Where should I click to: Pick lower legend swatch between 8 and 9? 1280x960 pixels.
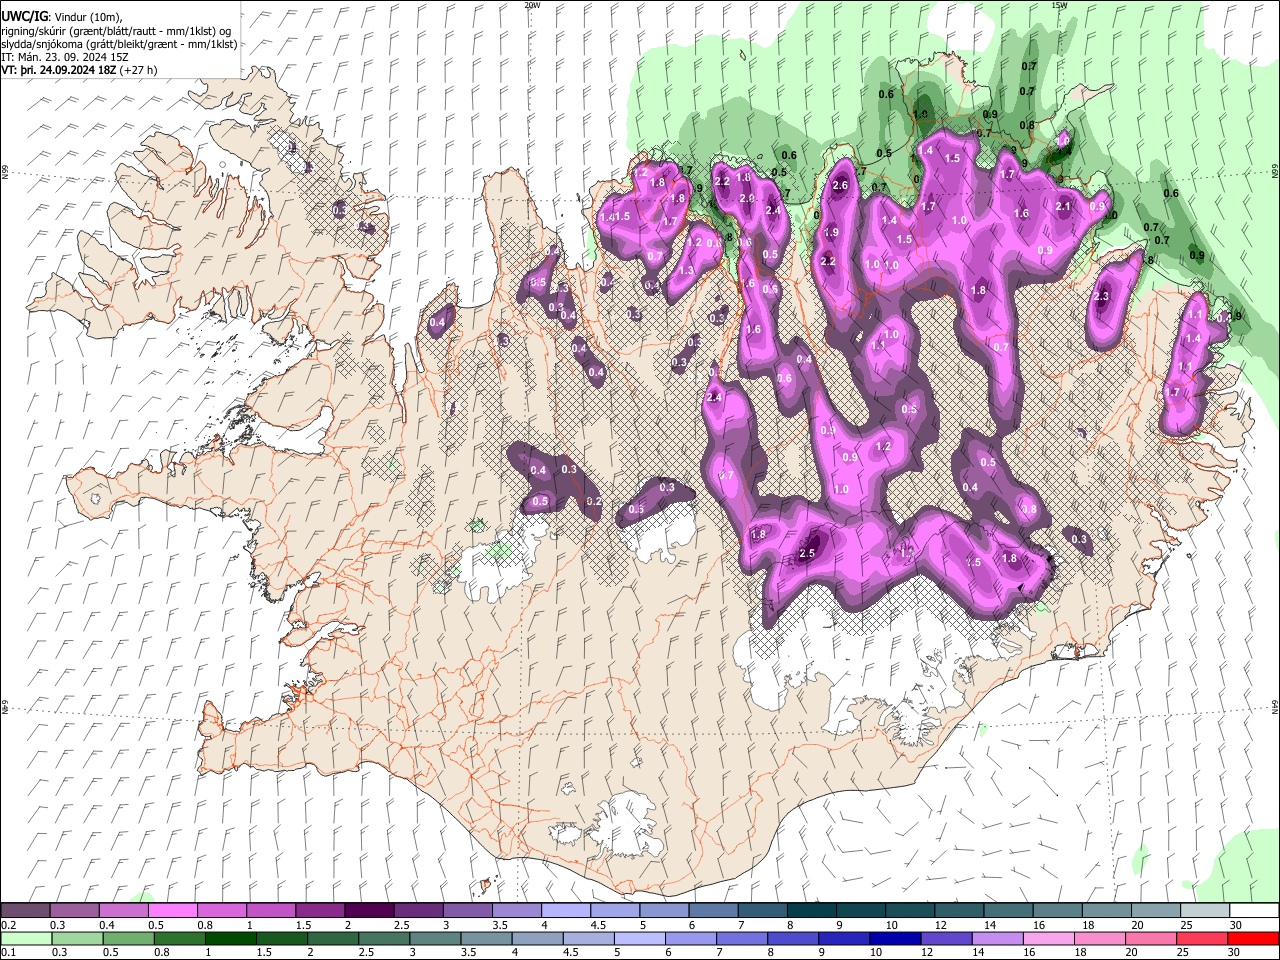pyautogui.click(x=792, y=938)
